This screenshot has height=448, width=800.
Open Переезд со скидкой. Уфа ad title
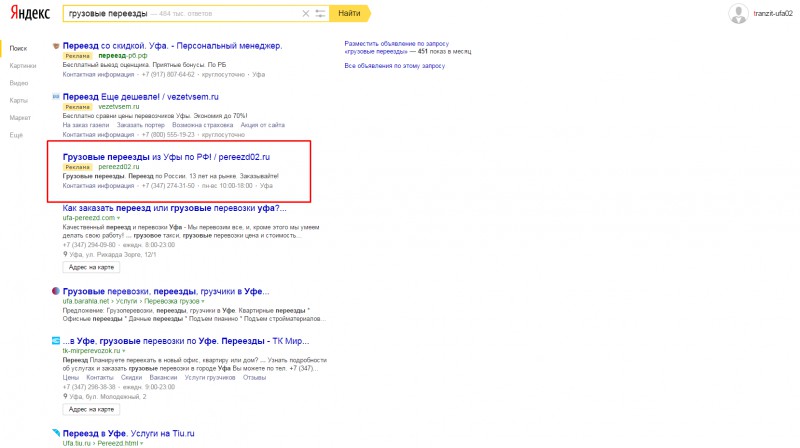172,45
